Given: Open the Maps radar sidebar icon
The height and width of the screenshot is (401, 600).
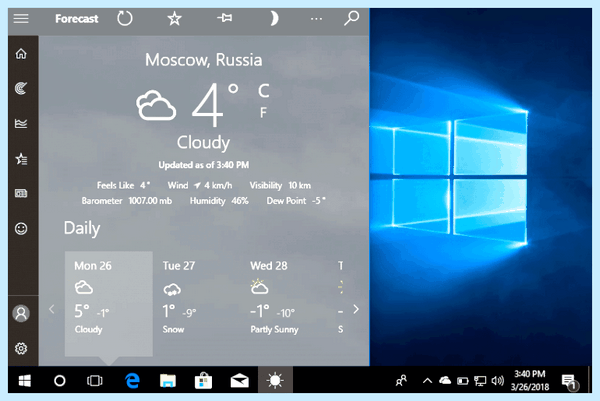Looking at the screenshot, I should point(21,88).
